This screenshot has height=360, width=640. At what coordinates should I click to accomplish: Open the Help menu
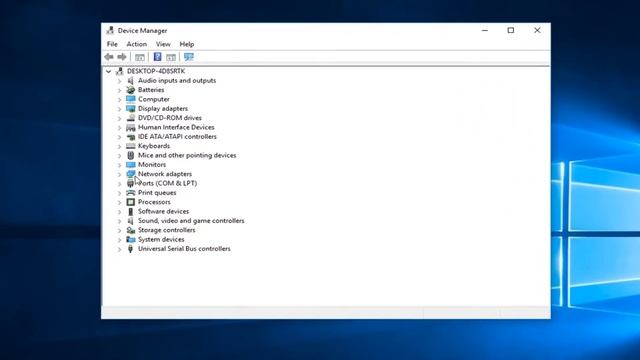[x=187, y=44]
